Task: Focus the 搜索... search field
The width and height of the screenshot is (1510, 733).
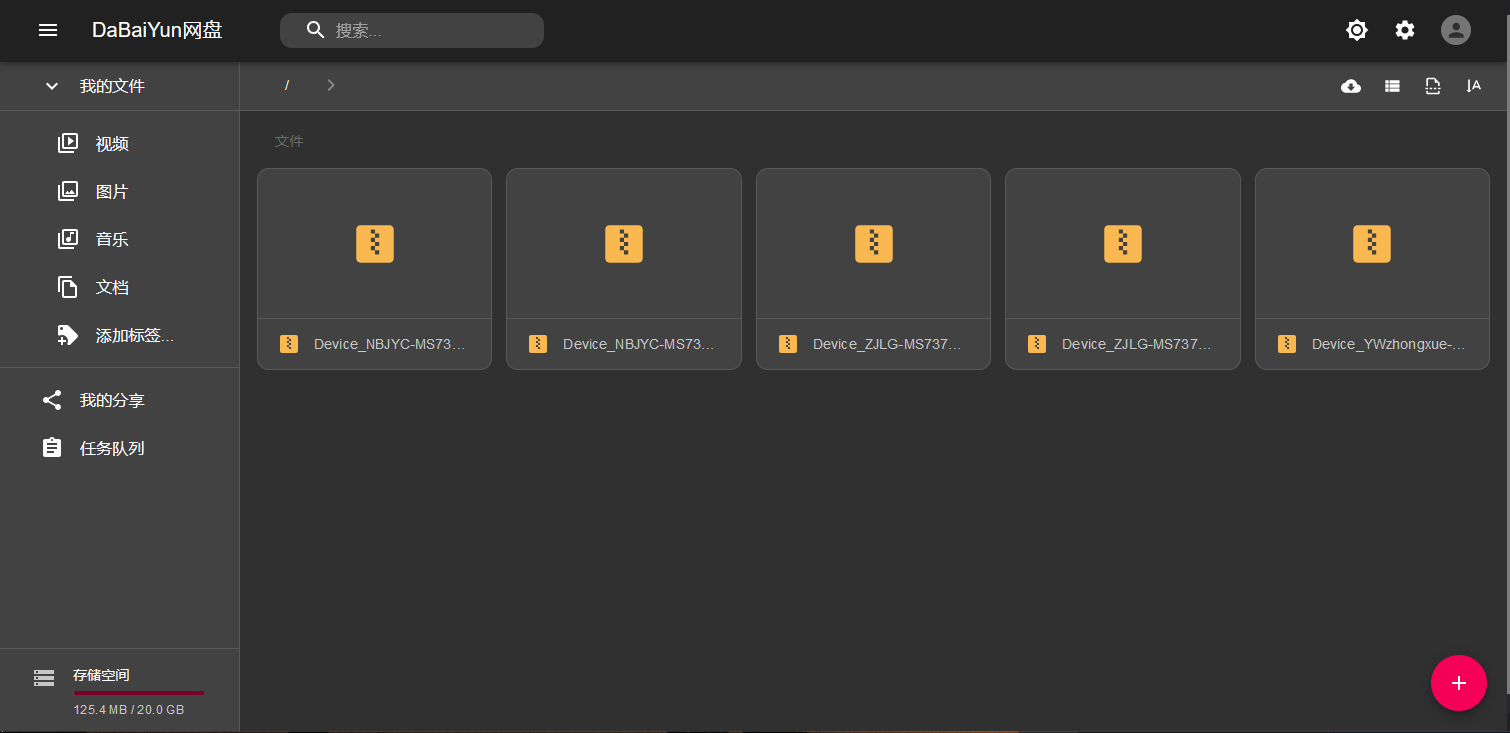Action: pos(412,30)
